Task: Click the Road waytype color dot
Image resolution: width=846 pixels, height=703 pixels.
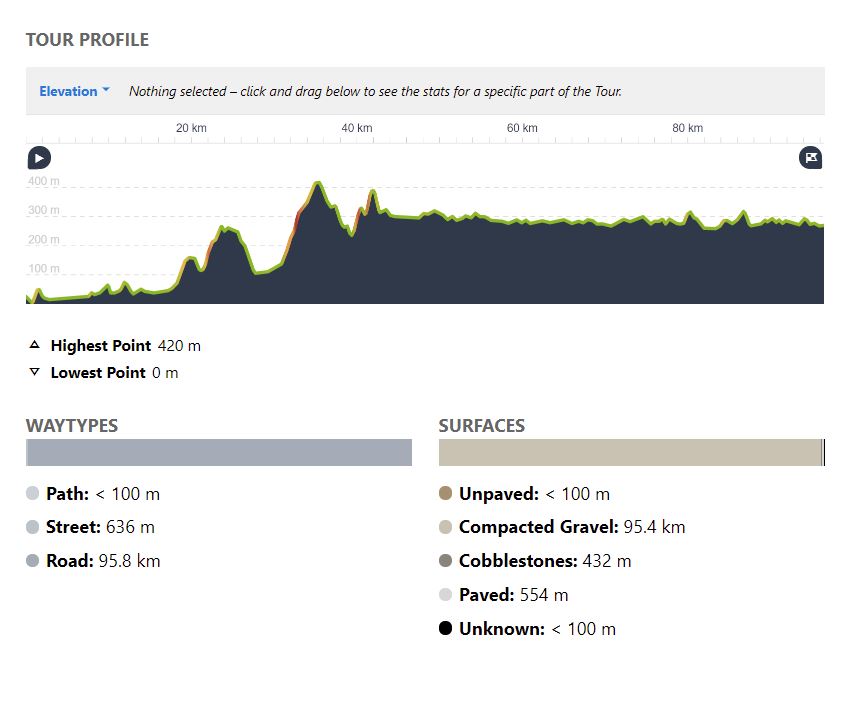Action: [x=33, y=561]
